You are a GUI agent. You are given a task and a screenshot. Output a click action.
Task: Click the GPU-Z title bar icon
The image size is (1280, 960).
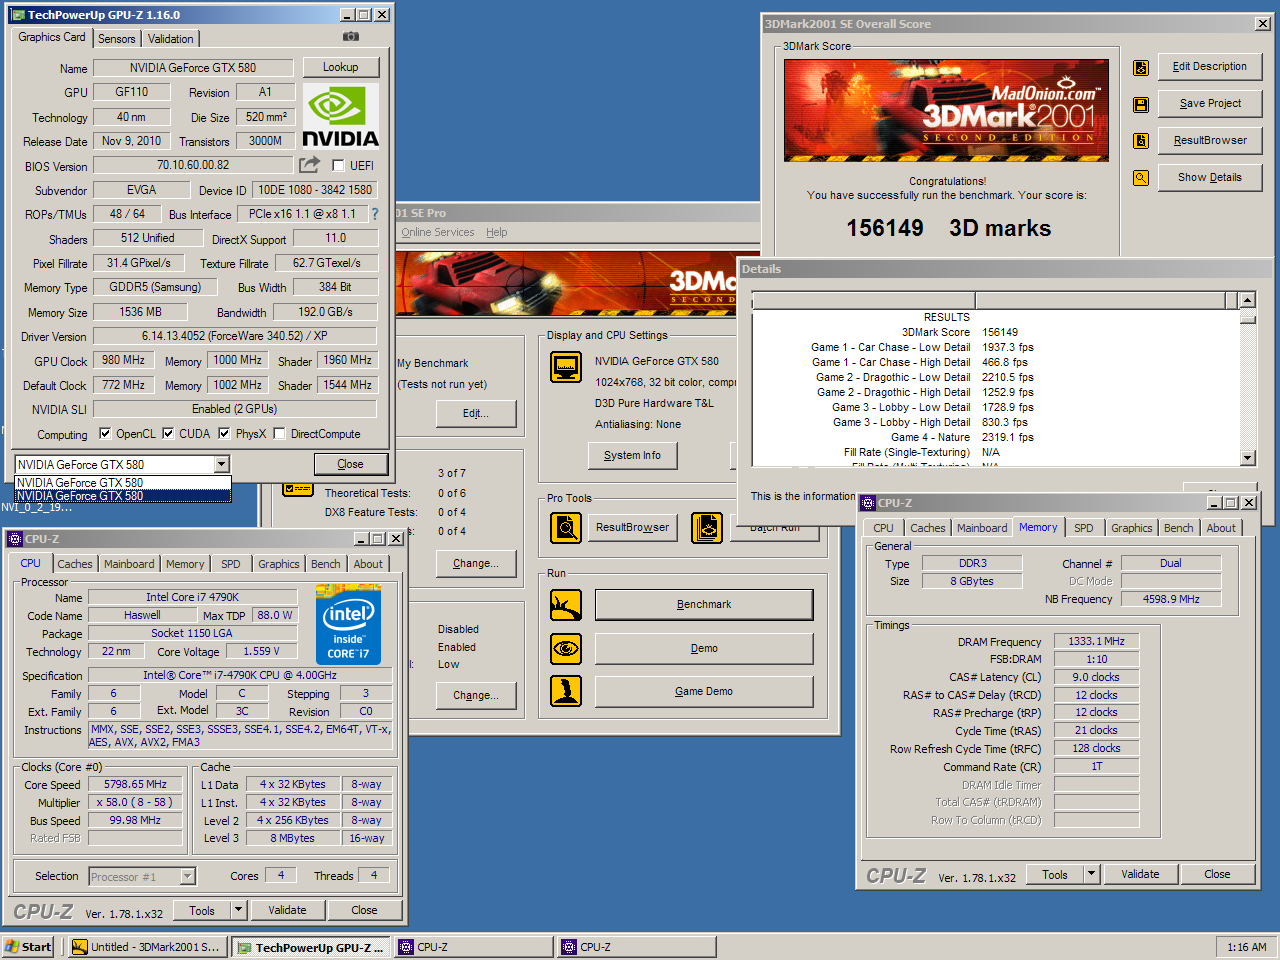point(18,15)
